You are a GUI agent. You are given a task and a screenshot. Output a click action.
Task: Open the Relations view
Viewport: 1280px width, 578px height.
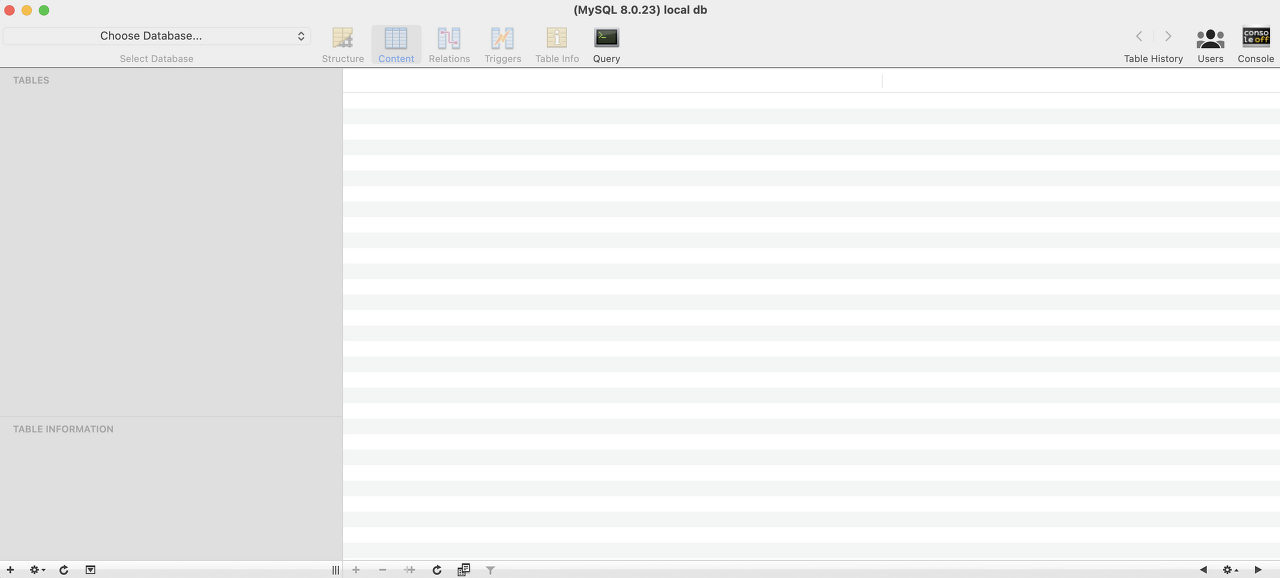[x=449, y=45]
